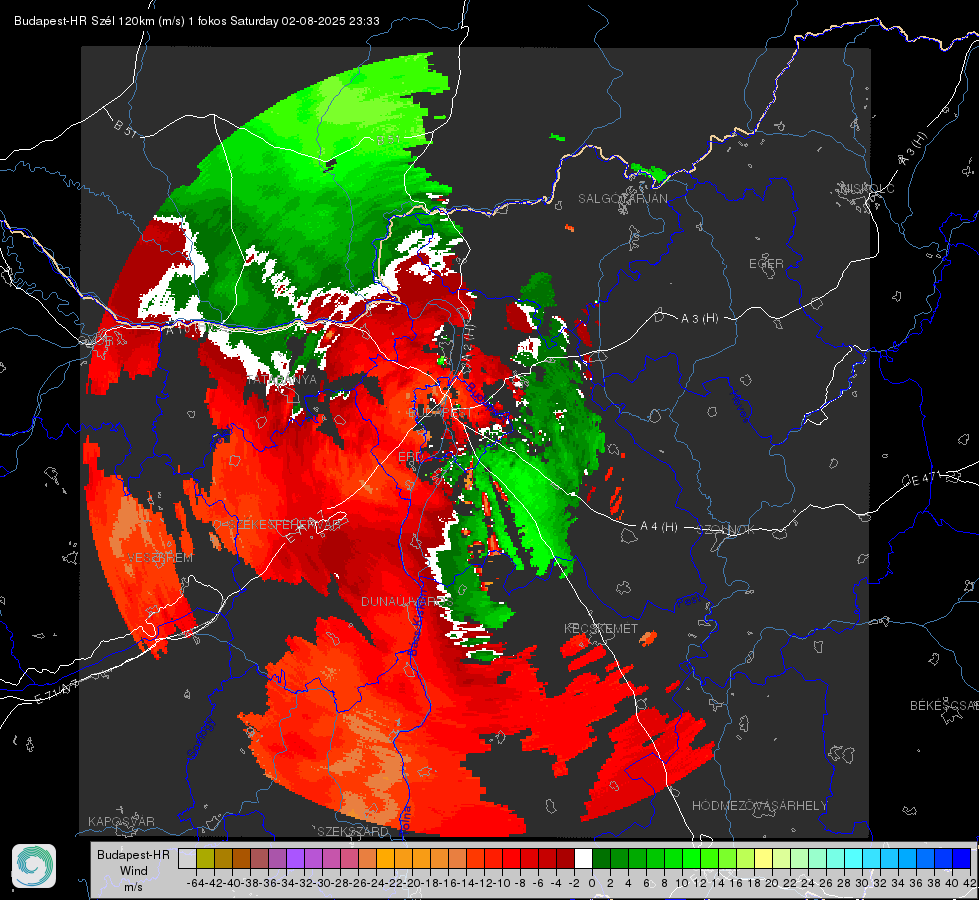The width and height of the screenshot is (979, 900).
Task: Click the BEKESCSABA label at map edge
Action: (x=944, y=705)
